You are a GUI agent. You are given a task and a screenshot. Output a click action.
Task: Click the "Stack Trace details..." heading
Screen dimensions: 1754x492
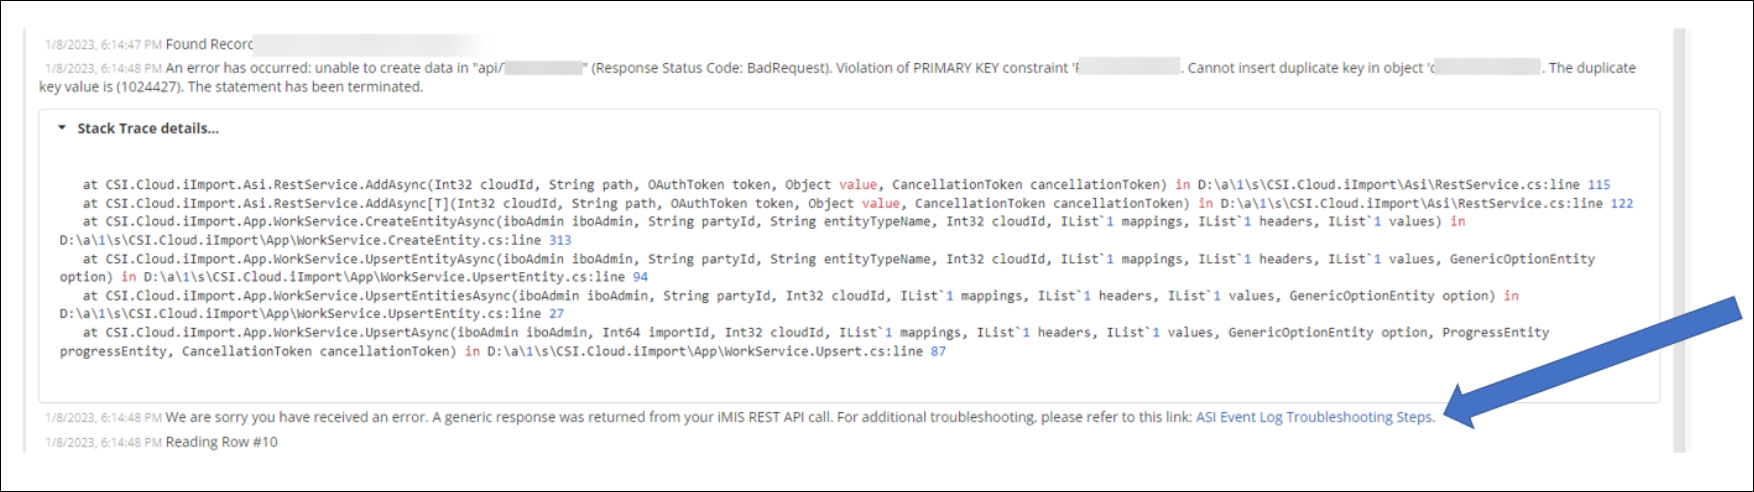click(148, 128)
